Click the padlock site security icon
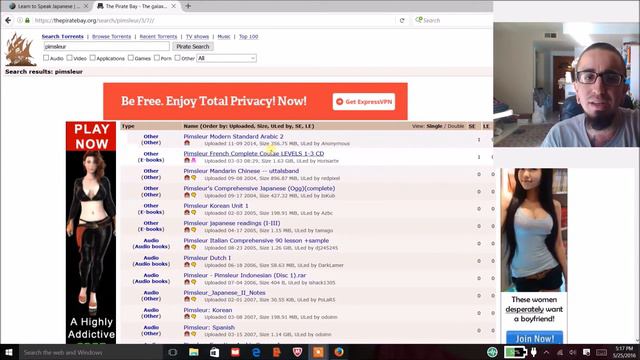This screenshot has height=360, width=640. point(27,20)
